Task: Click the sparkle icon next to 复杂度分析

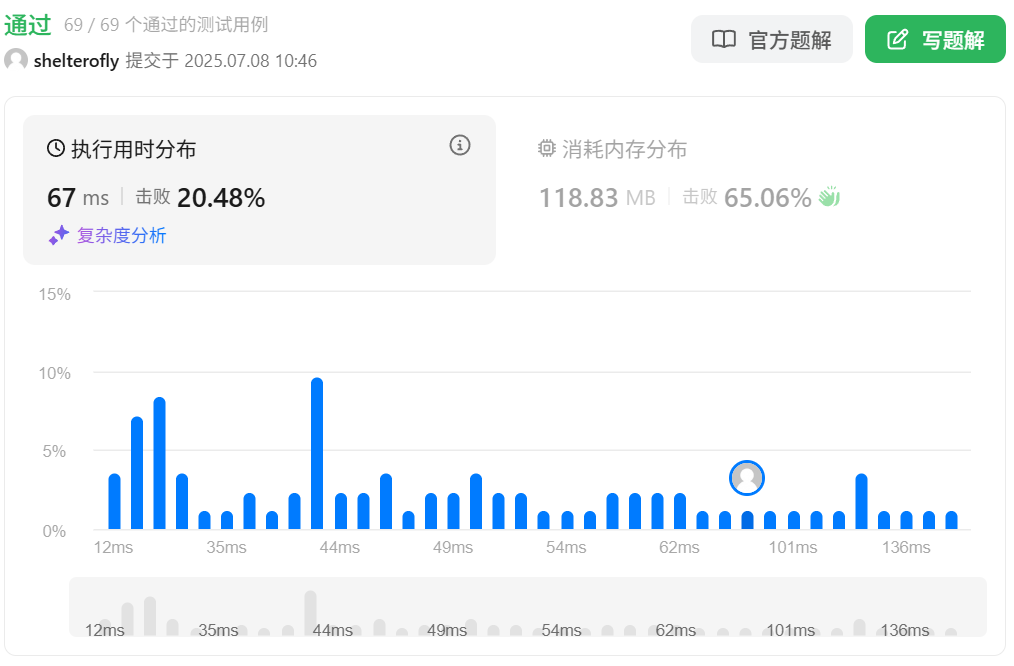Action: click(x=59, y=235)
